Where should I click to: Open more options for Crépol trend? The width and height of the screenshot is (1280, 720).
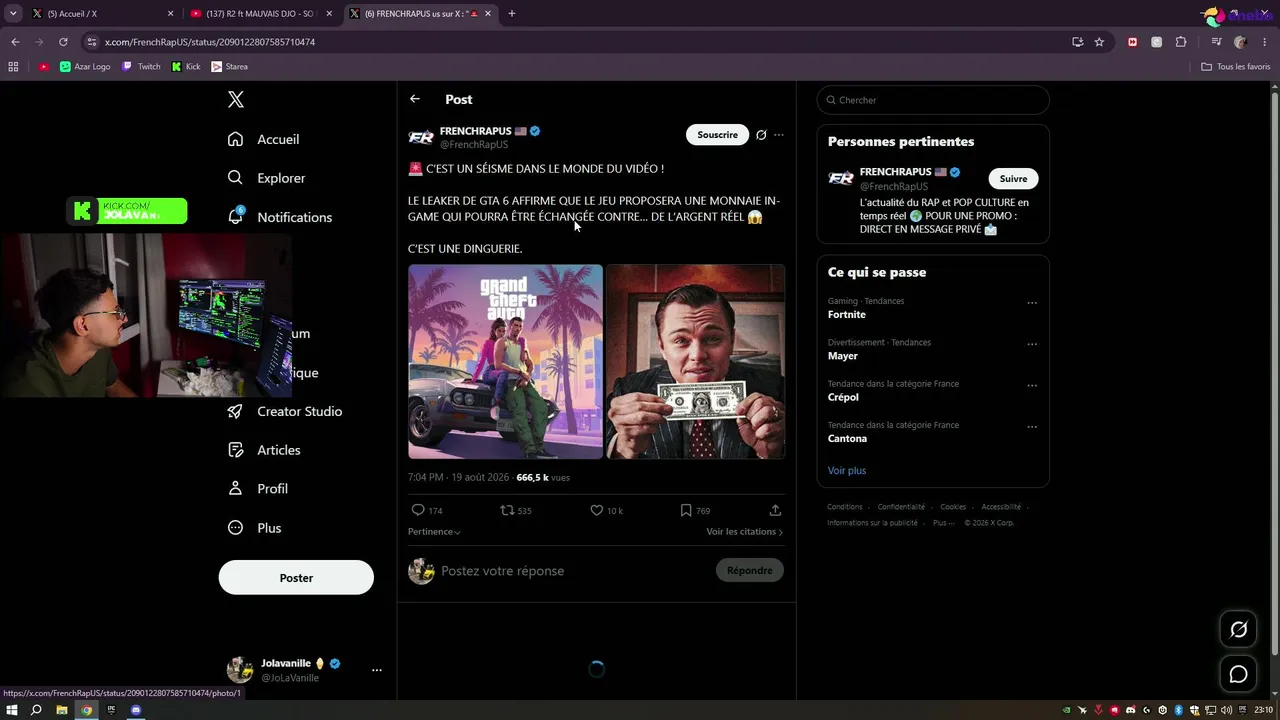tap(1032, 386)
